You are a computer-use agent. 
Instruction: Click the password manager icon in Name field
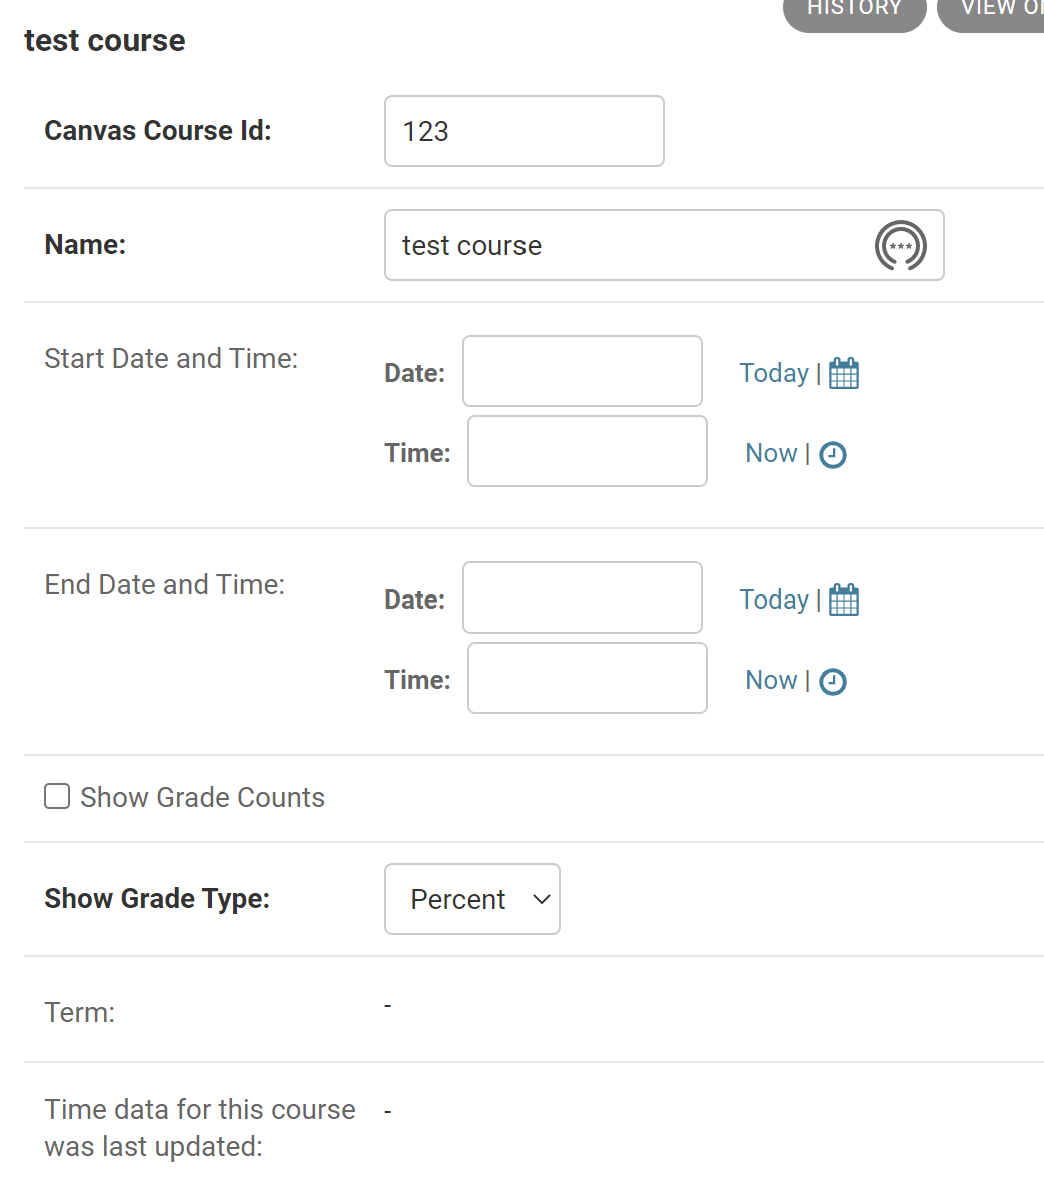[899, 245]
